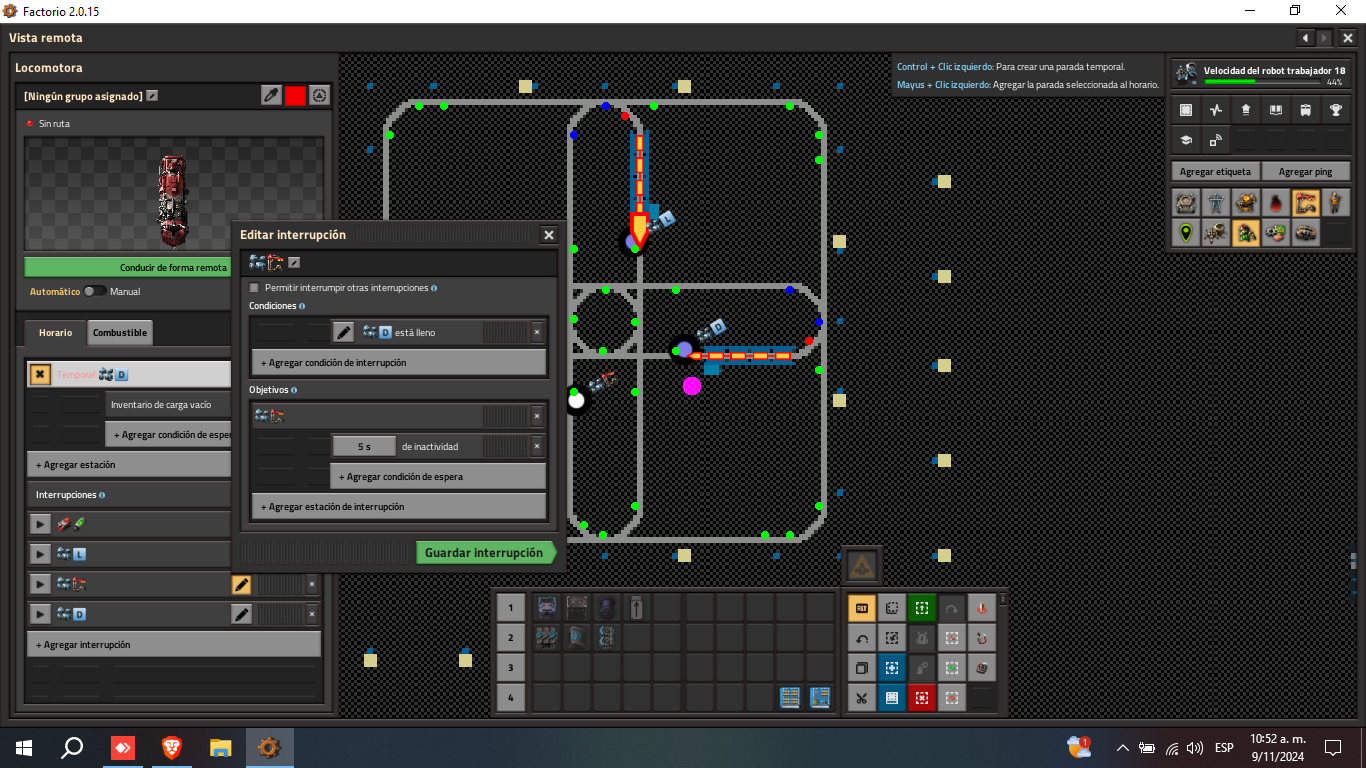Click the Conducir de forma remota button
This screenshot has width=1366, height=768.
point(128,267)
